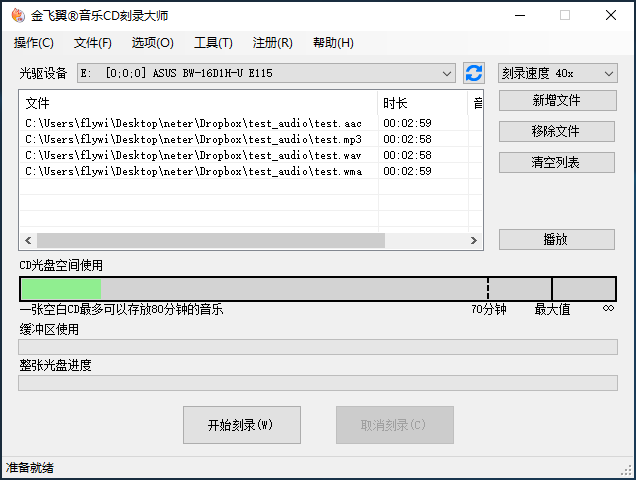Viewport: 636px width, 480px height.
Task: Click the 播放 button
Action: 556,239
